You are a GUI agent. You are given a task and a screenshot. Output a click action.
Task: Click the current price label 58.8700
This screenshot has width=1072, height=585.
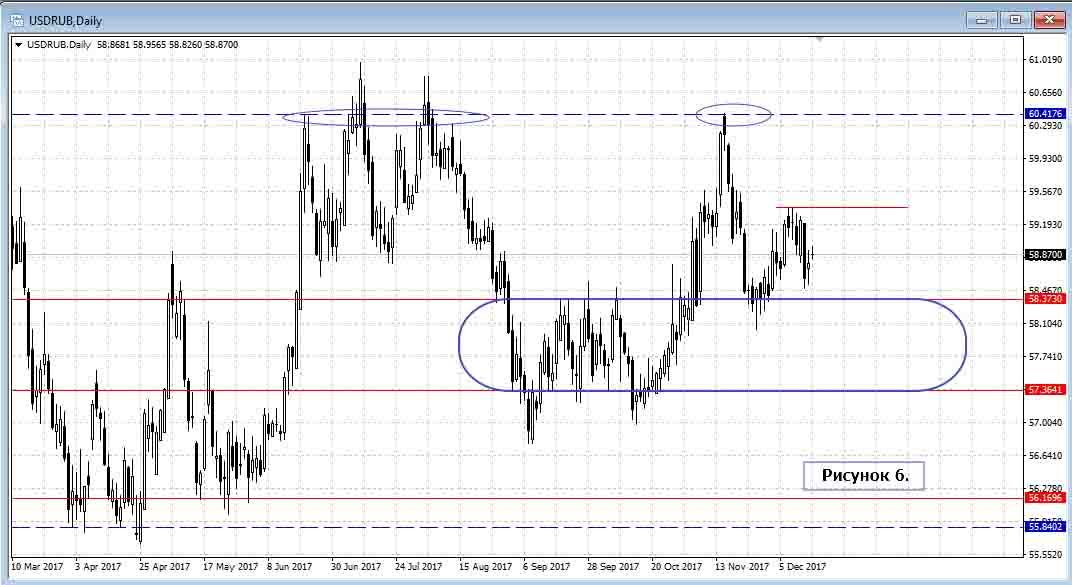1045,255
